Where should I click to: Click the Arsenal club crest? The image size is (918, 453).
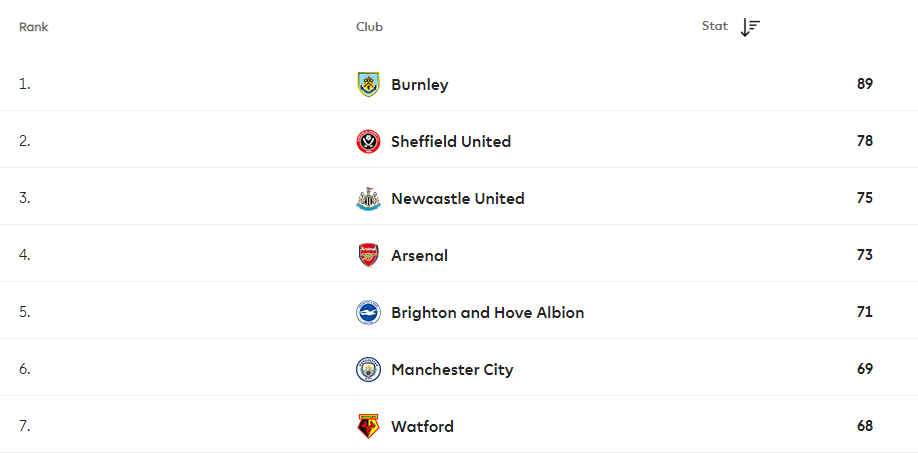click(x=368, y=256)
